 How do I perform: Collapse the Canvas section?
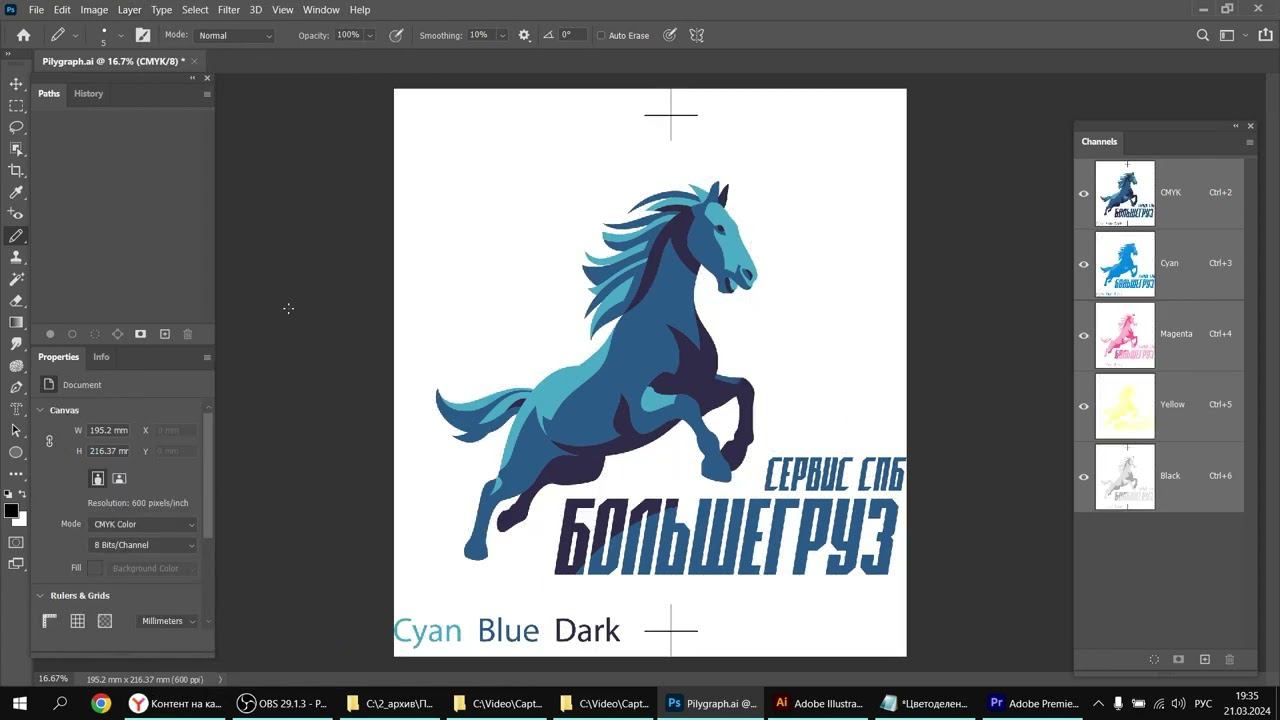(41, 410)
